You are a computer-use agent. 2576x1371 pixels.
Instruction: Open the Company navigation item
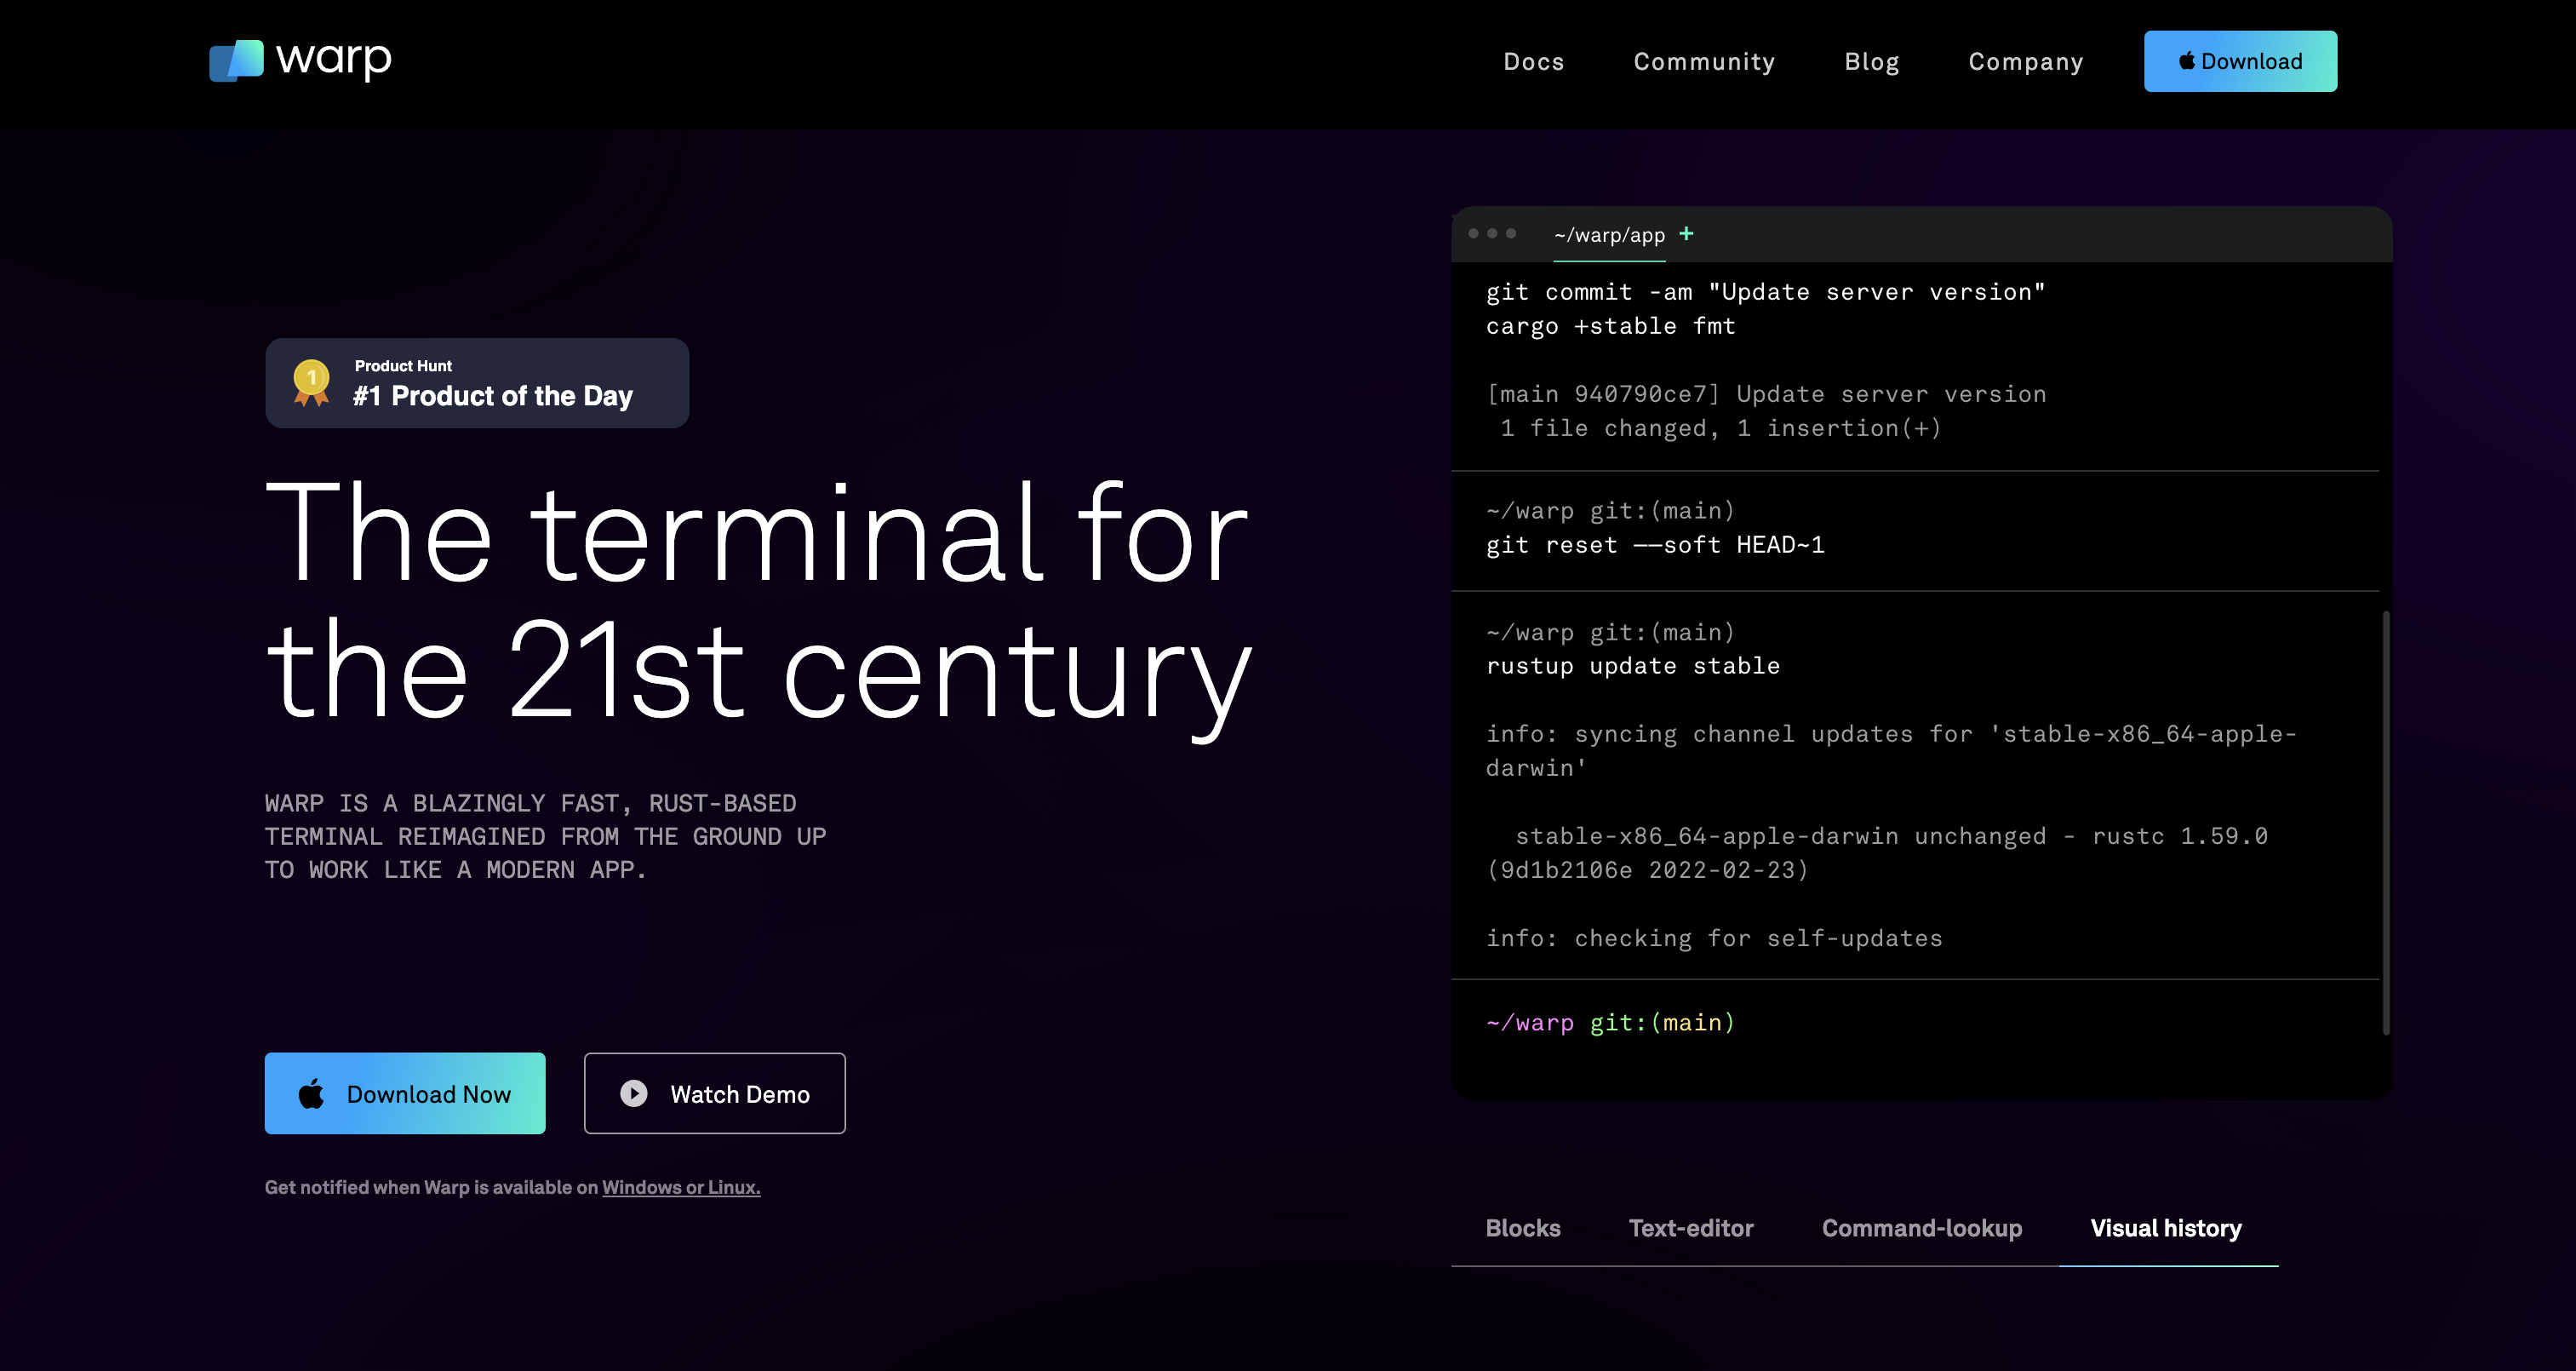click(x=2025, y=62)
